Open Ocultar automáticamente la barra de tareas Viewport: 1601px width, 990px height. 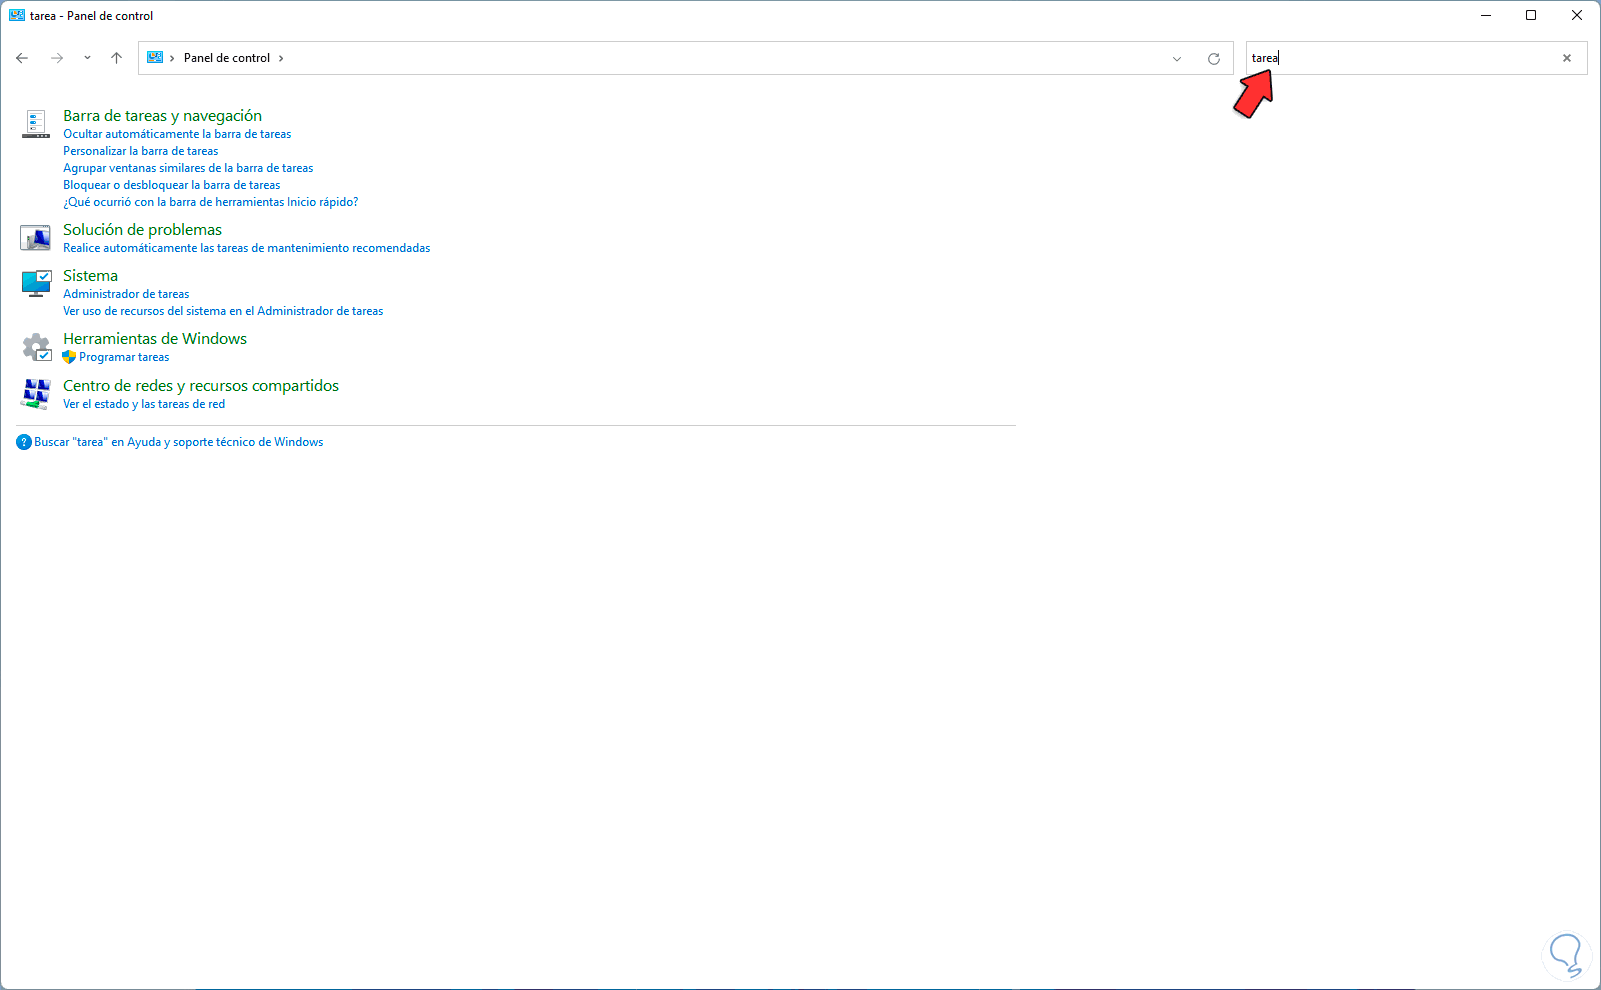tap(177, 134)
